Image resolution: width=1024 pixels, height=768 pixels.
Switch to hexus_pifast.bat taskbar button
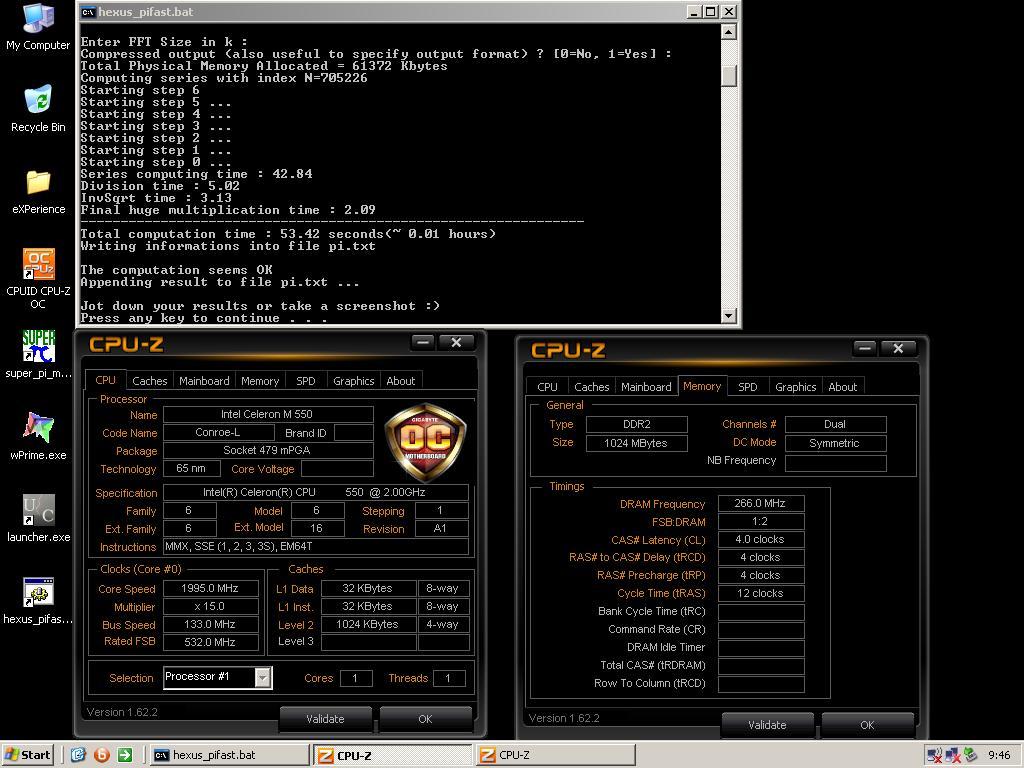coord(229,755)
